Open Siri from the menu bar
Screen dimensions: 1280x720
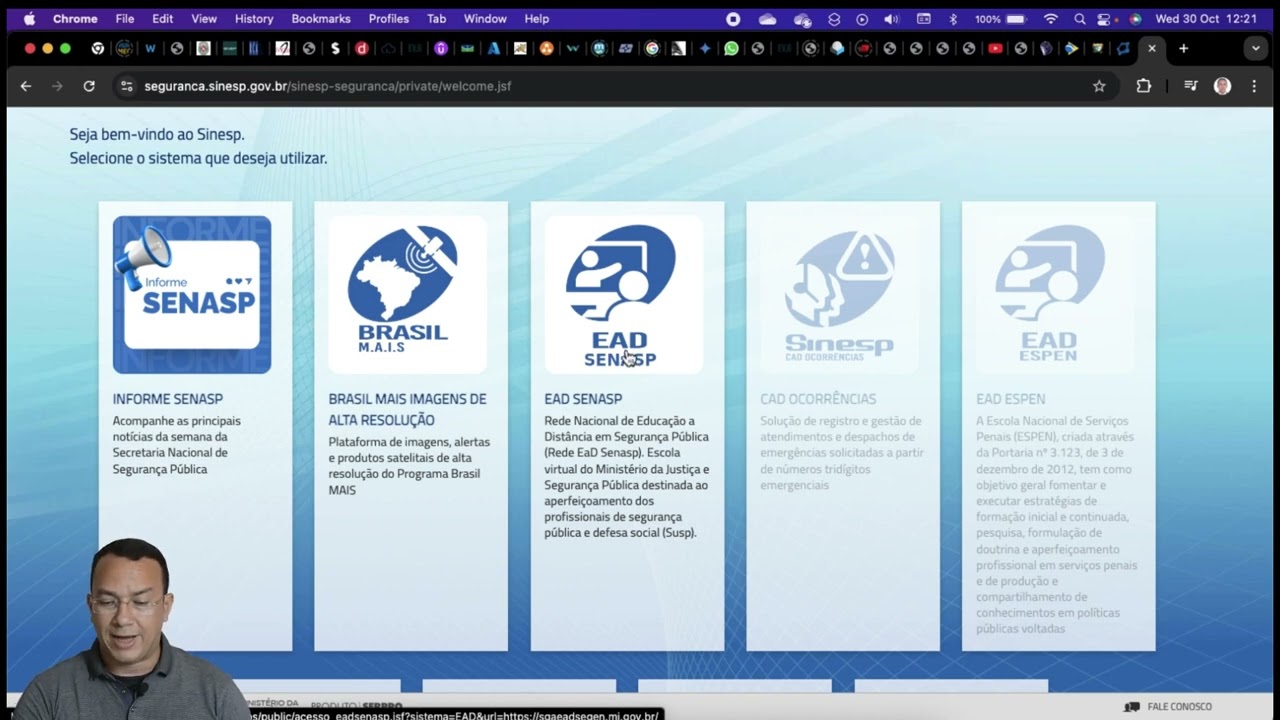1135,19
